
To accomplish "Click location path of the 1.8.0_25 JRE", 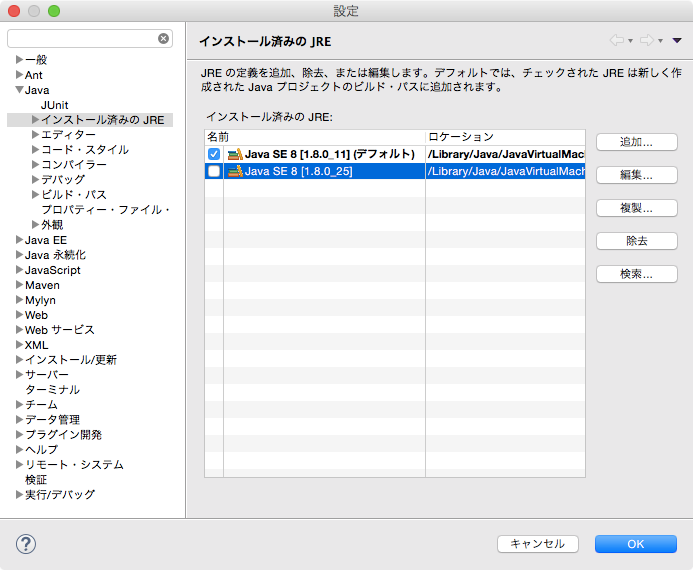I will click(506, 171).
